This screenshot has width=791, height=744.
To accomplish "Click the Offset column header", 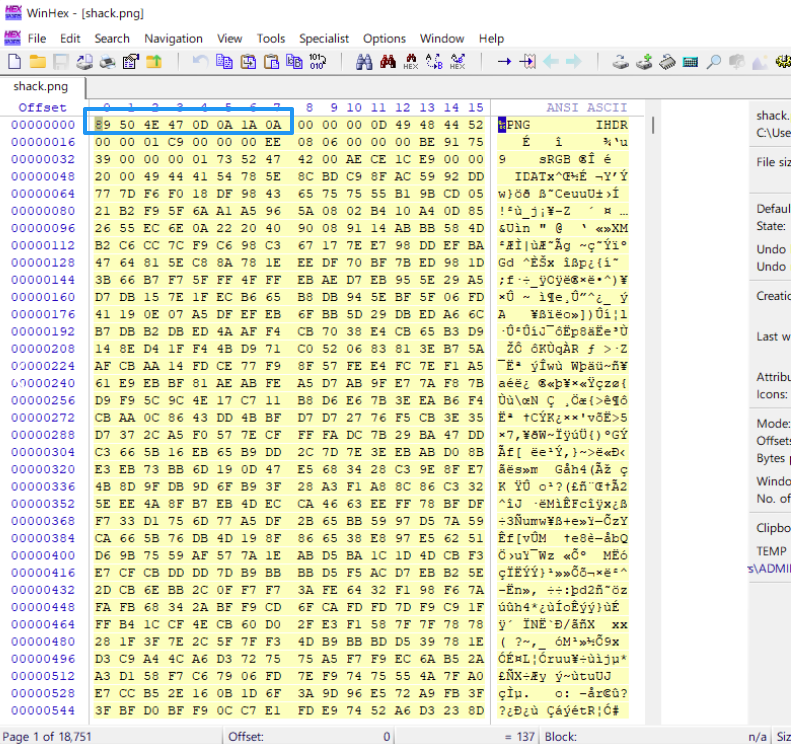I will tap(42, 107).
